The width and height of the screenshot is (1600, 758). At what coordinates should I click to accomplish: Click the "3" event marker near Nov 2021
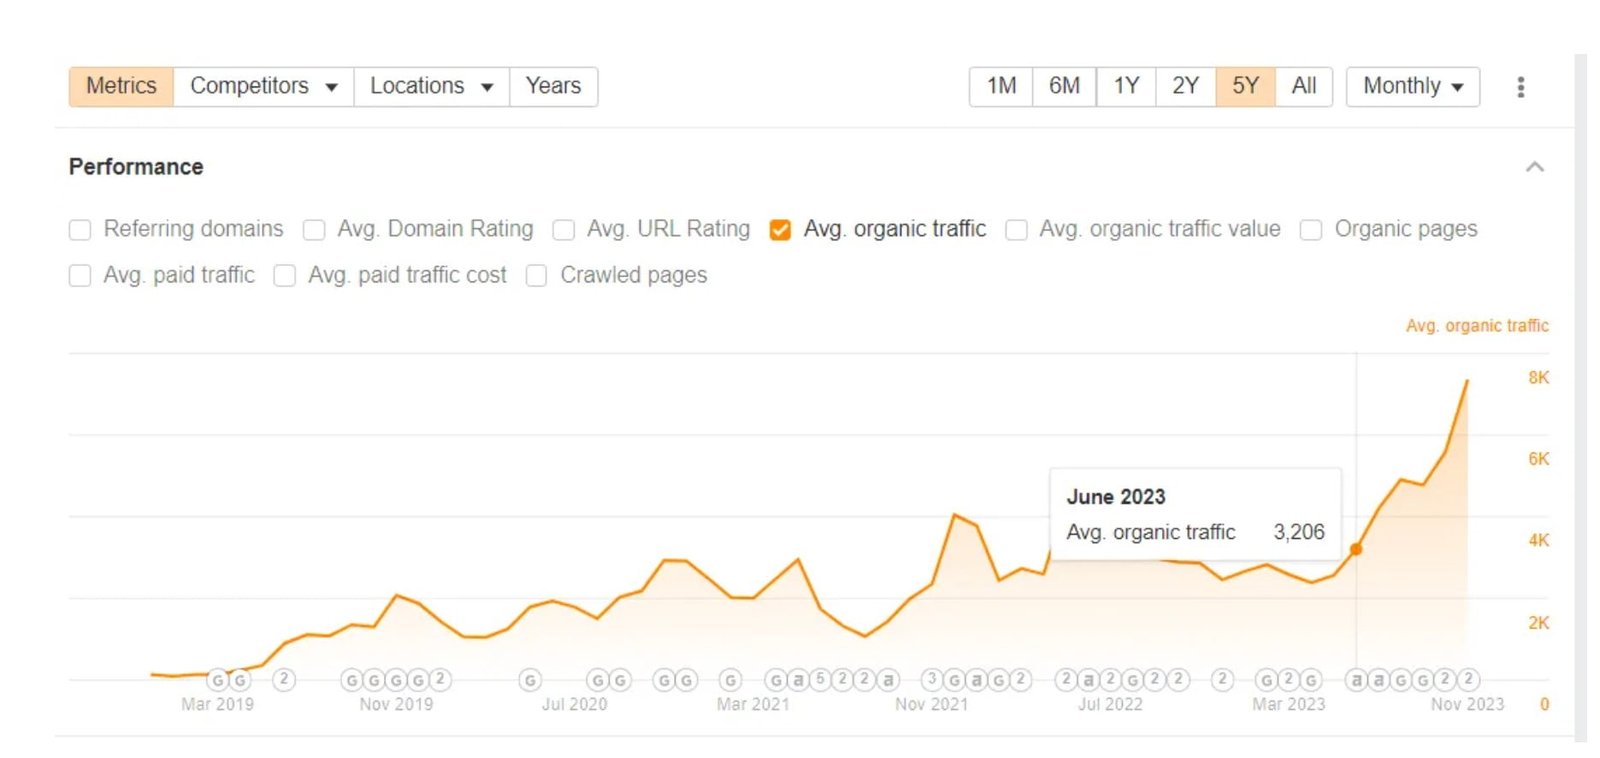[x=932, y=680]
